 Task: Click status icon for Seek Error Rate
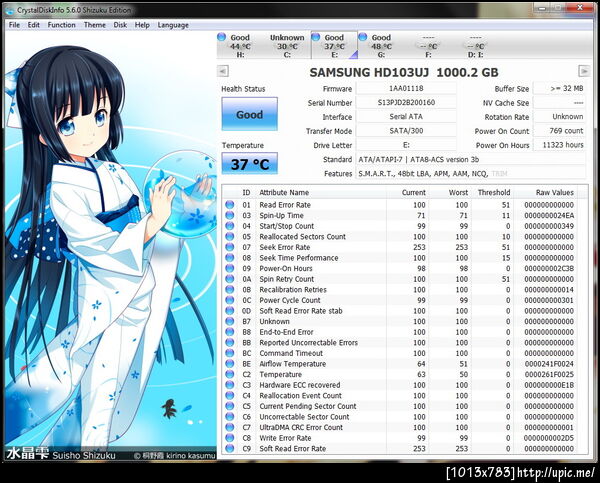[x=230, y=247]
